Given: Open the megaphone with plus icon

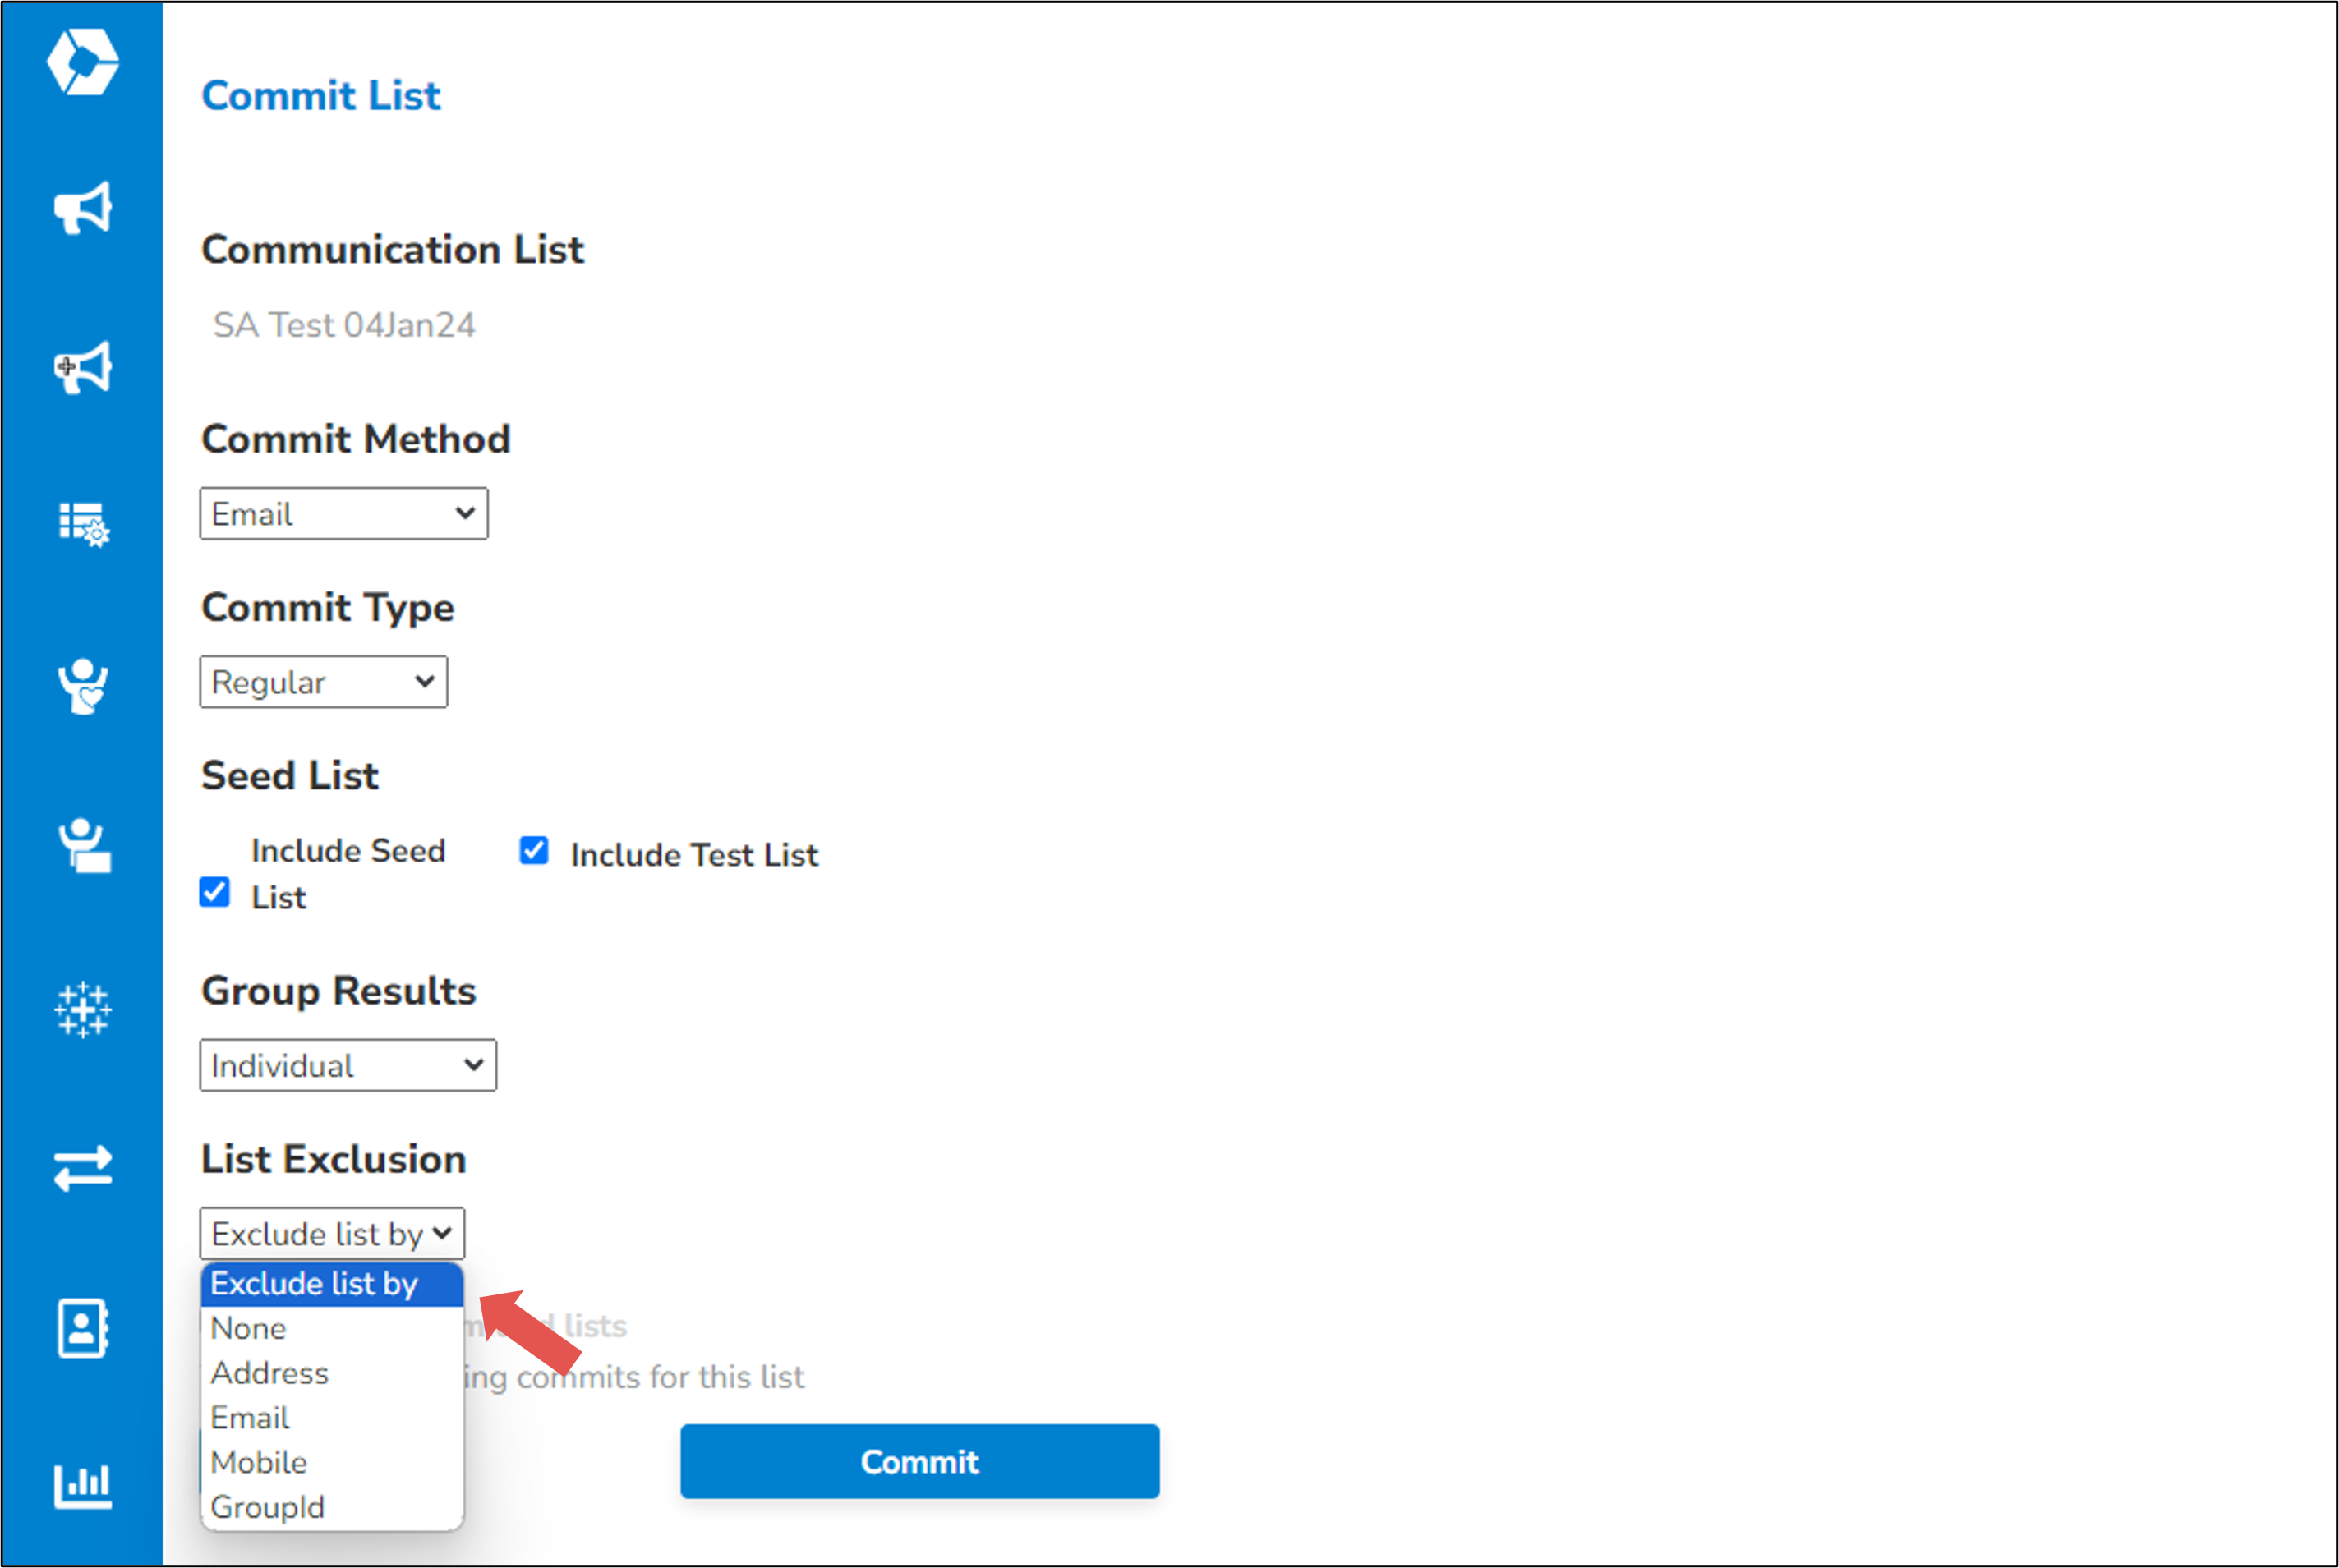Looking at the screenshot, I should (83, 367).
